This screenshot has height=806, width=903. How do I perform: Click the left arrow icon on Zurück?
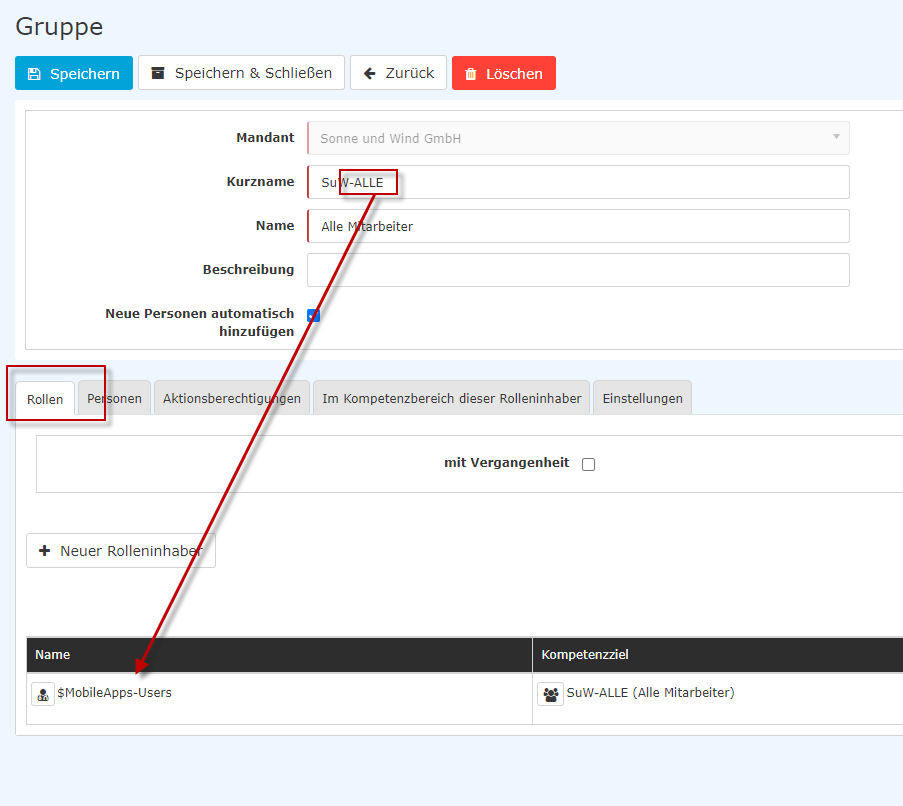click(369, 73)
